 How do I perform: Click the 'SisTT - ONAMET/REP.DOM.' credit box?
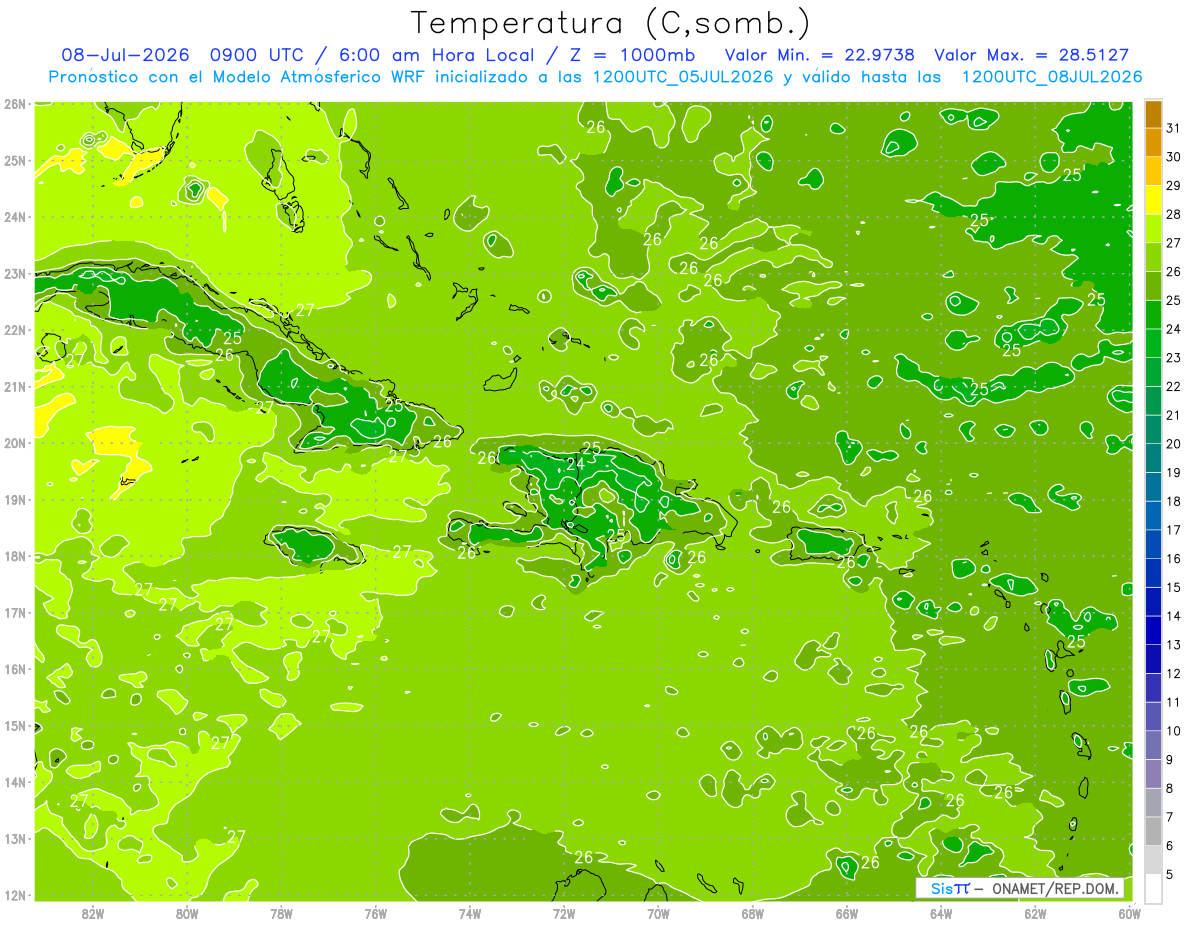pos(1020,888)
